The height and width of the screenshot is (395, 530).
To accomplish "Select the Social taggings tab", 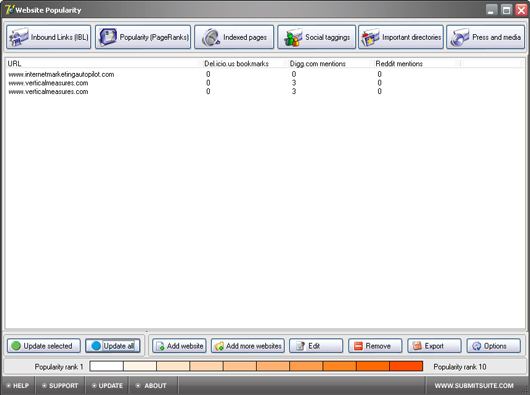I will coord(317,37).
